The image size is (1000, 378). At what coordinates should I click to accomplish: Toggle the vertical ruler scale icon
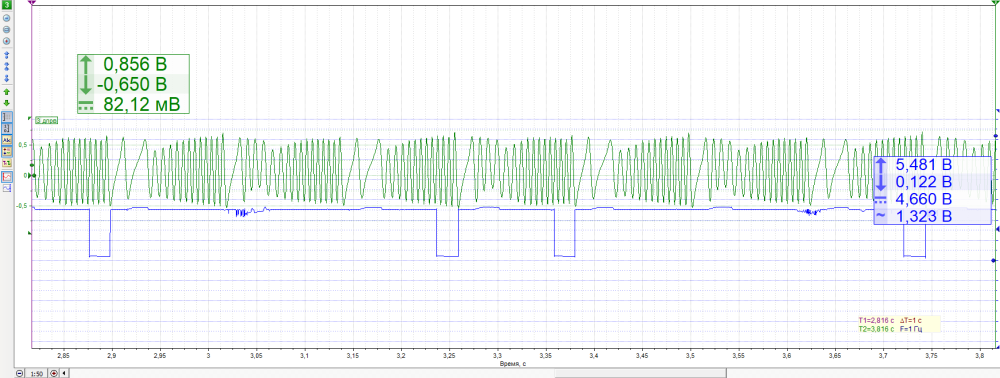point(7,117)
